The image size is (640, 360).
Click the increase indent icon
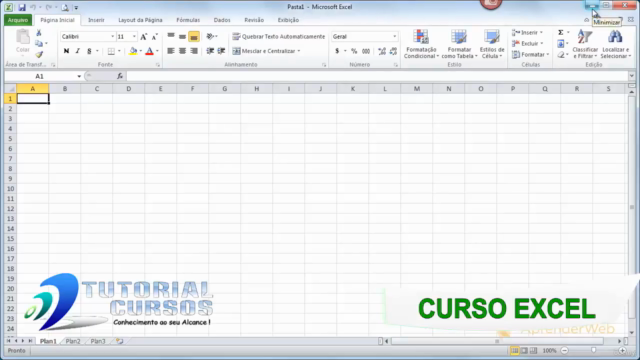221,51
